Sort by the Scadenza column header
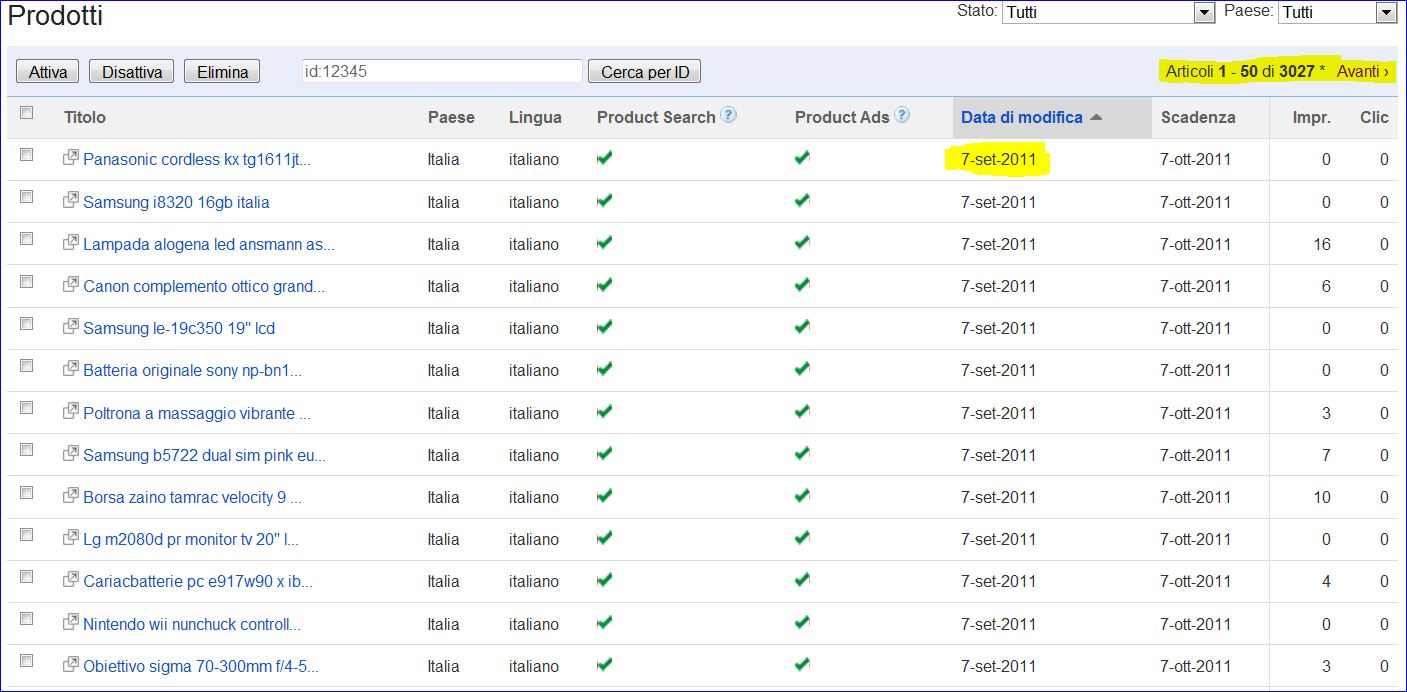The width and height of the screenshot is (1407, 692). coord(1198,118)
